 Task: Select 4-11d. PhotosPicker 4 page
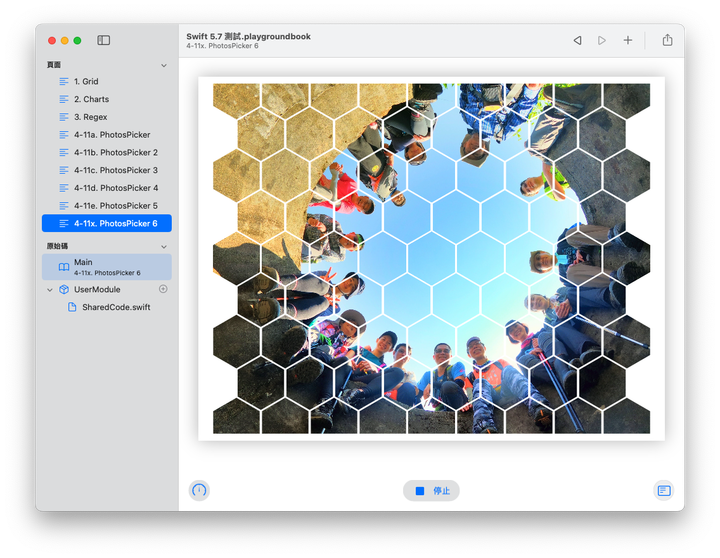[107, 188]
